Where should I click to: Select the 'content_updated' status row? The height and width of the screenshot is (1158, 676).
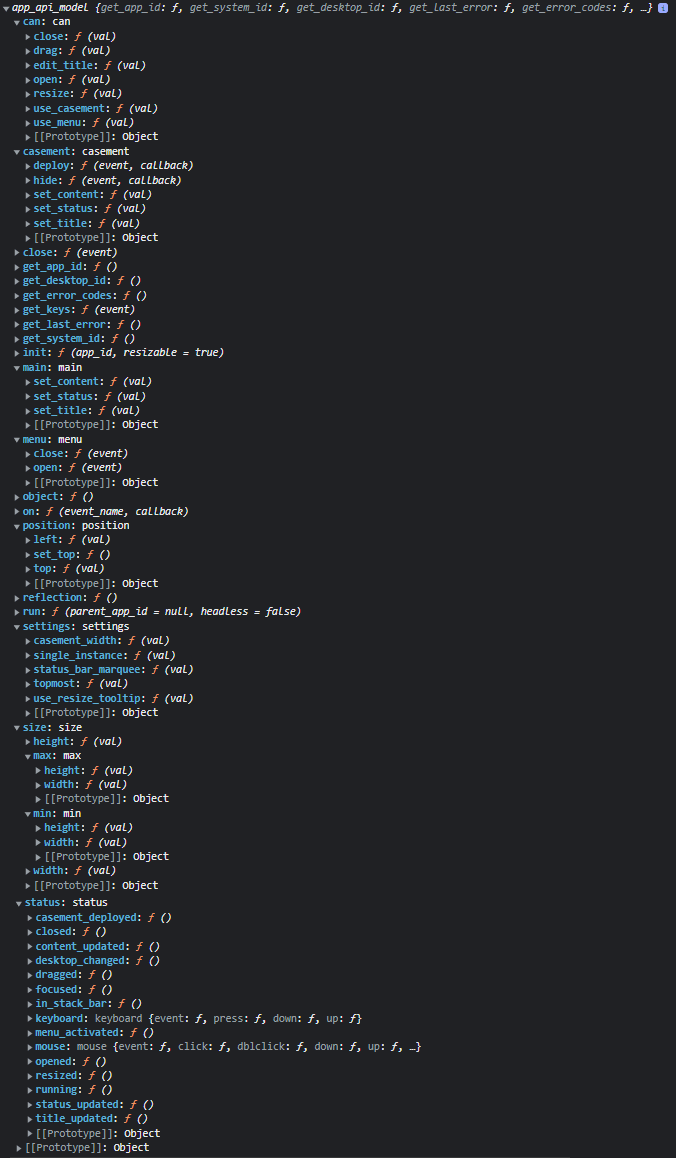93,947
